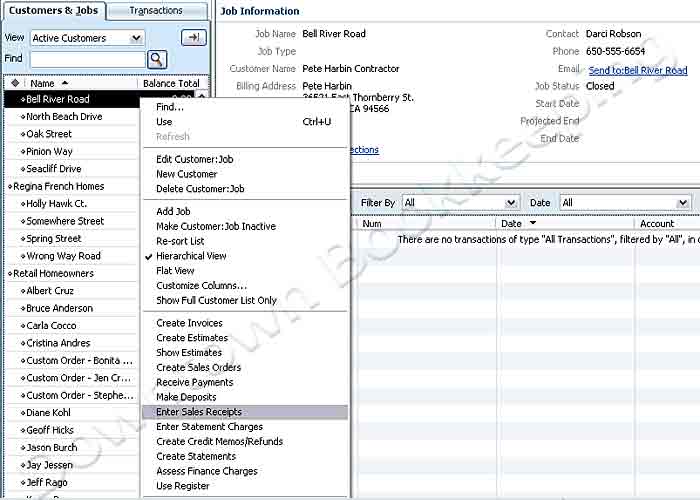This screenshot has height=500, width=700.
Task: Click the Balance Total column header
Action: (x=173, y=83)
